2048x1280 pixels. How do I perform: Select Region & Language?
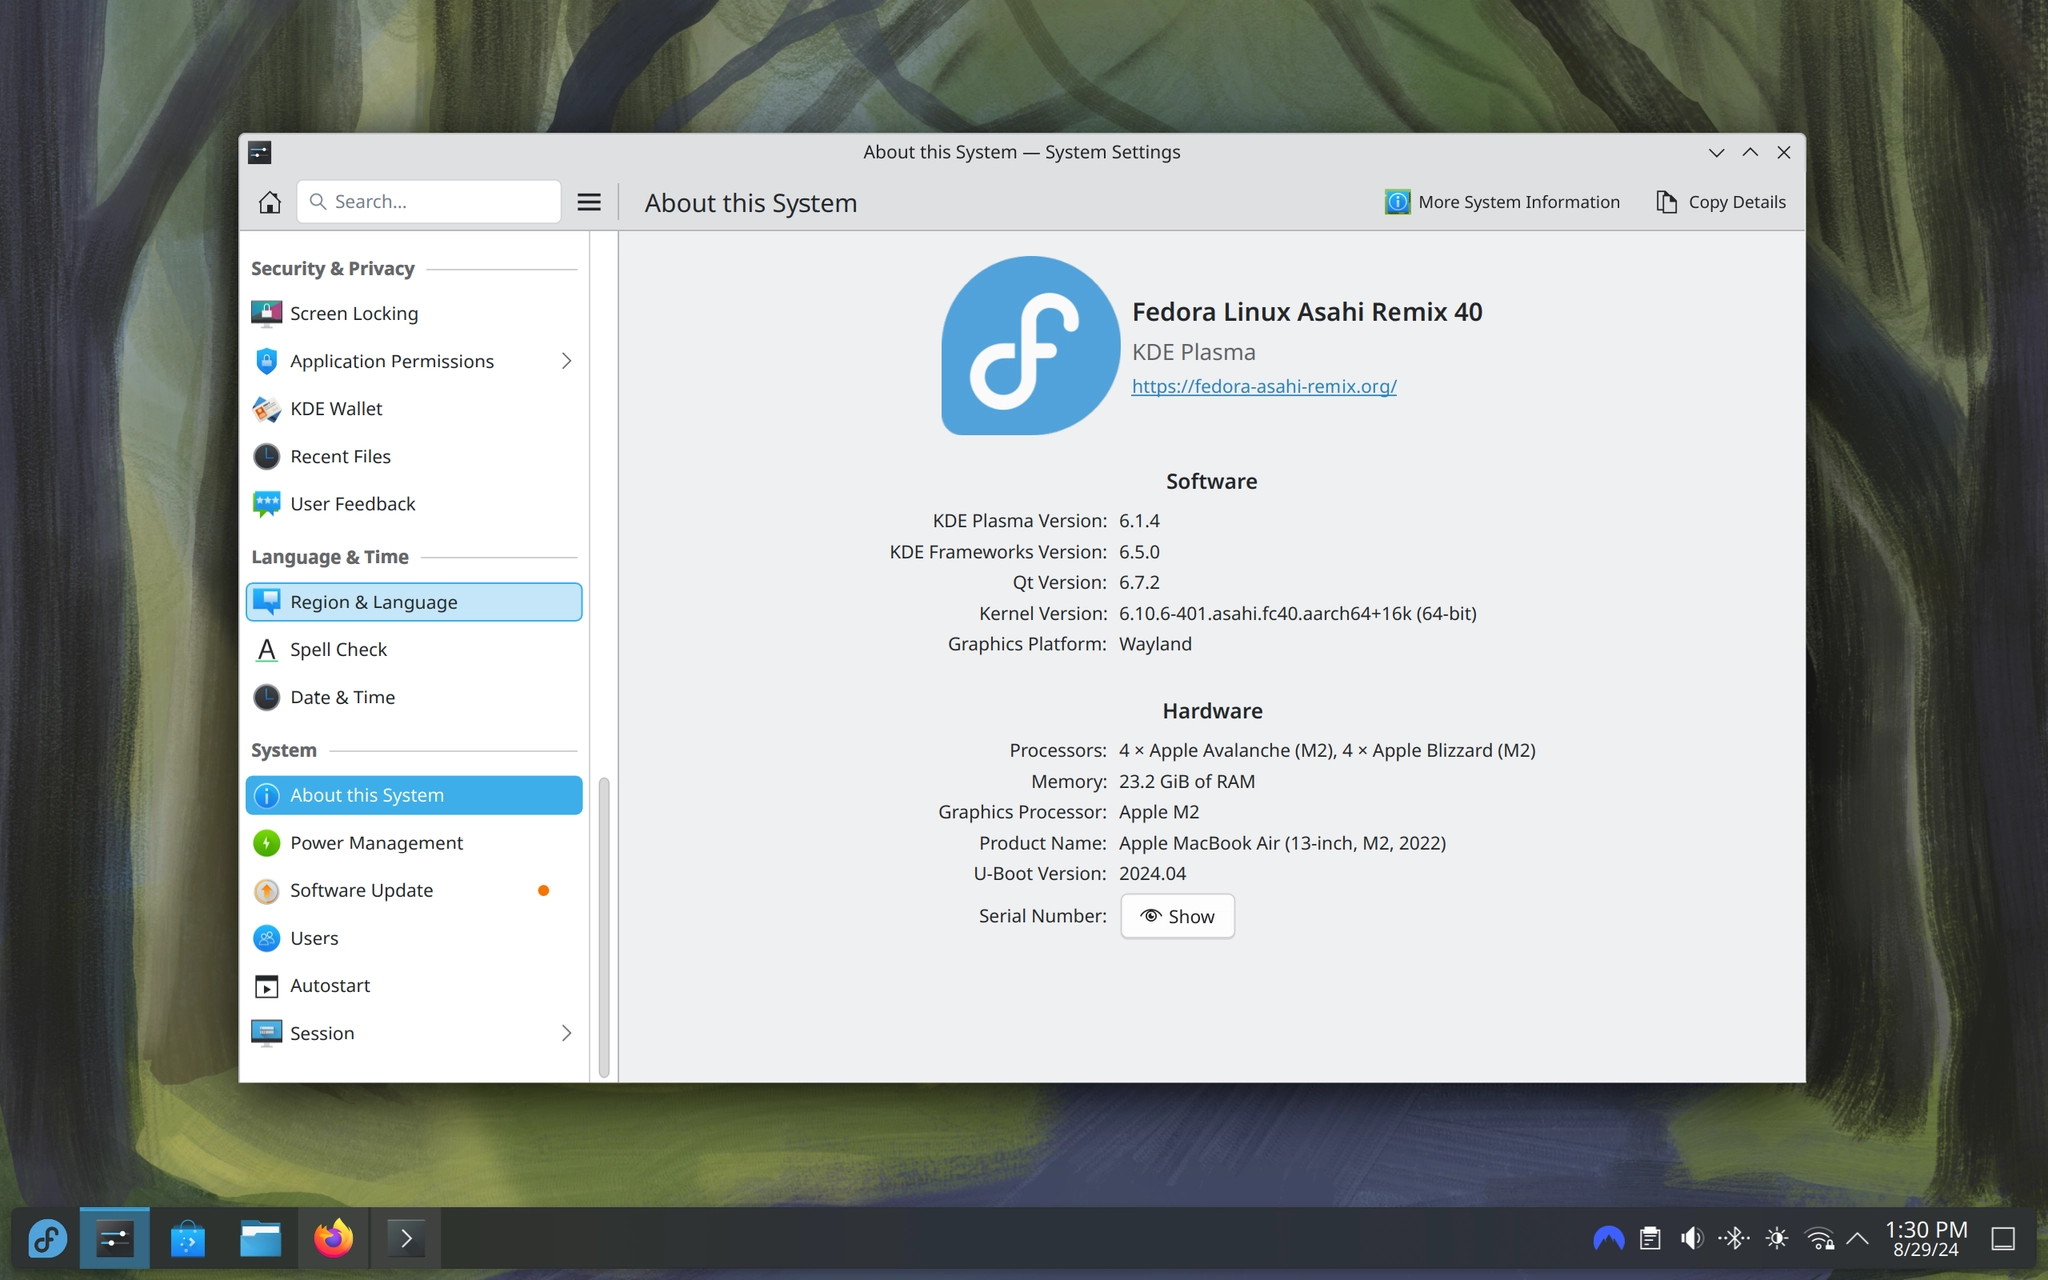click(414, 602)
